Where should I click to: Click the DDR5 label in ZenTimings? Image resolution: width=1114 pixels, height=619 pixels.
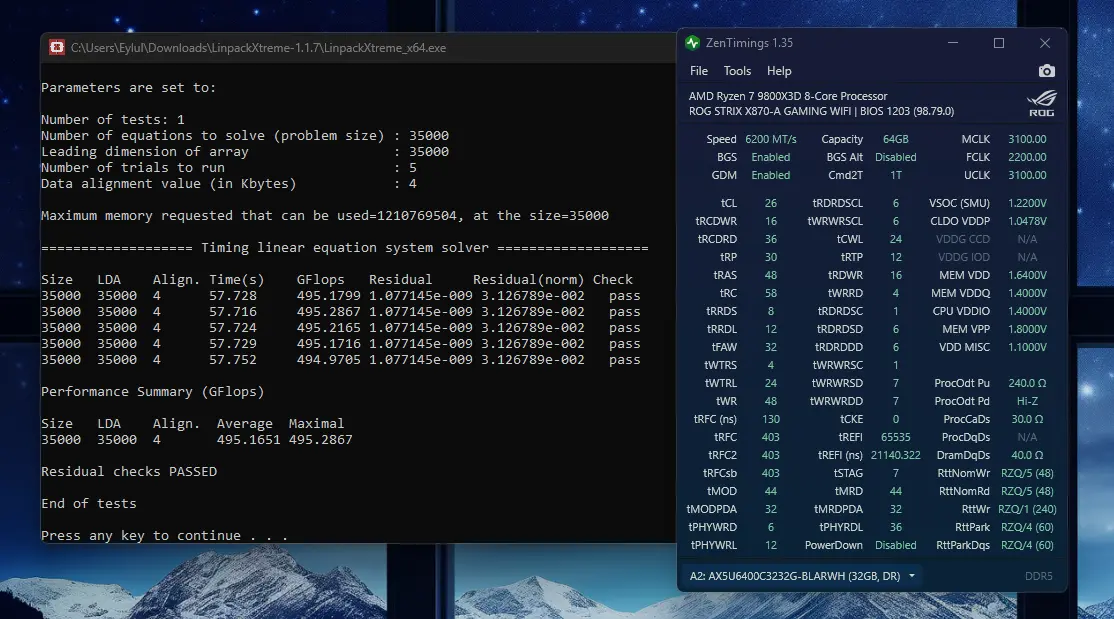pyautogui.click(x=1039, y=576)
